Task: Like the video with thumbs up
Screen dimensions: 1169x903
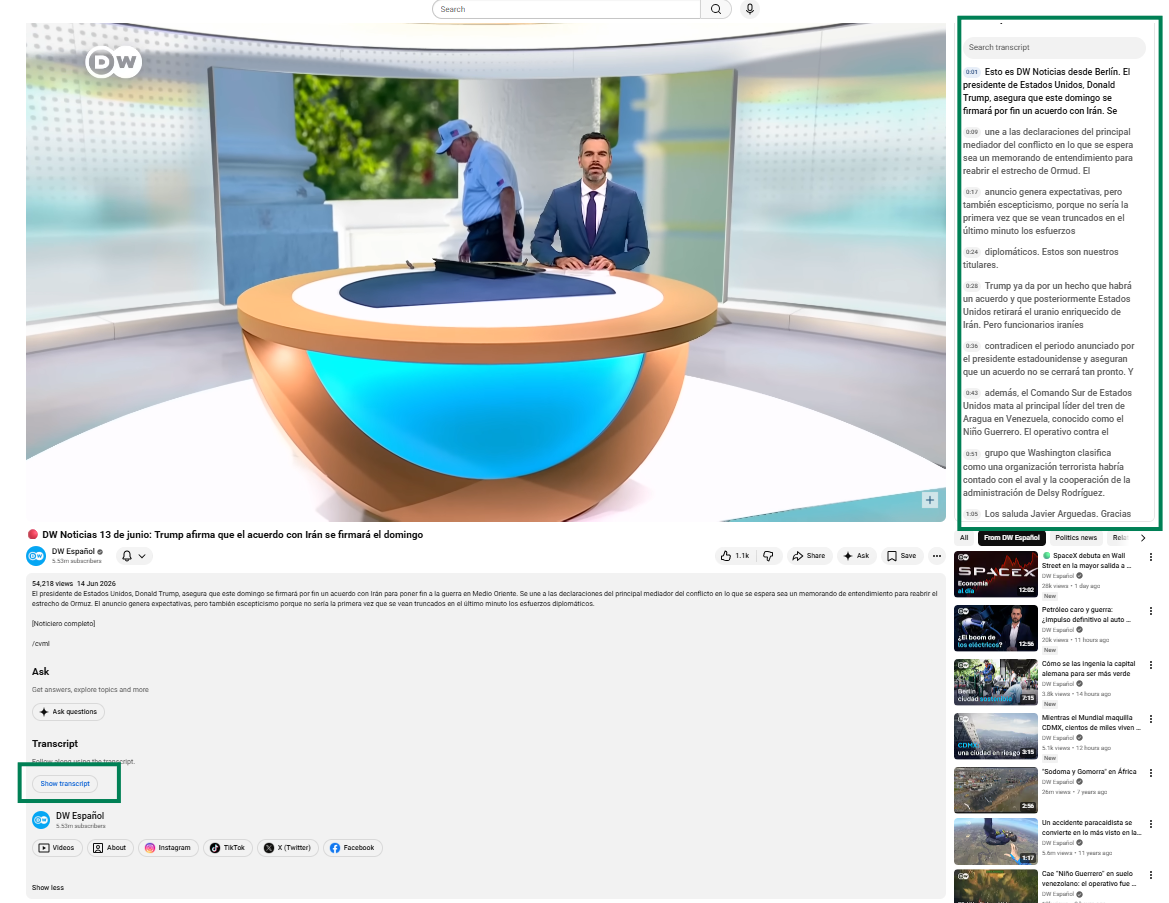Action: (x=735, y=556)
